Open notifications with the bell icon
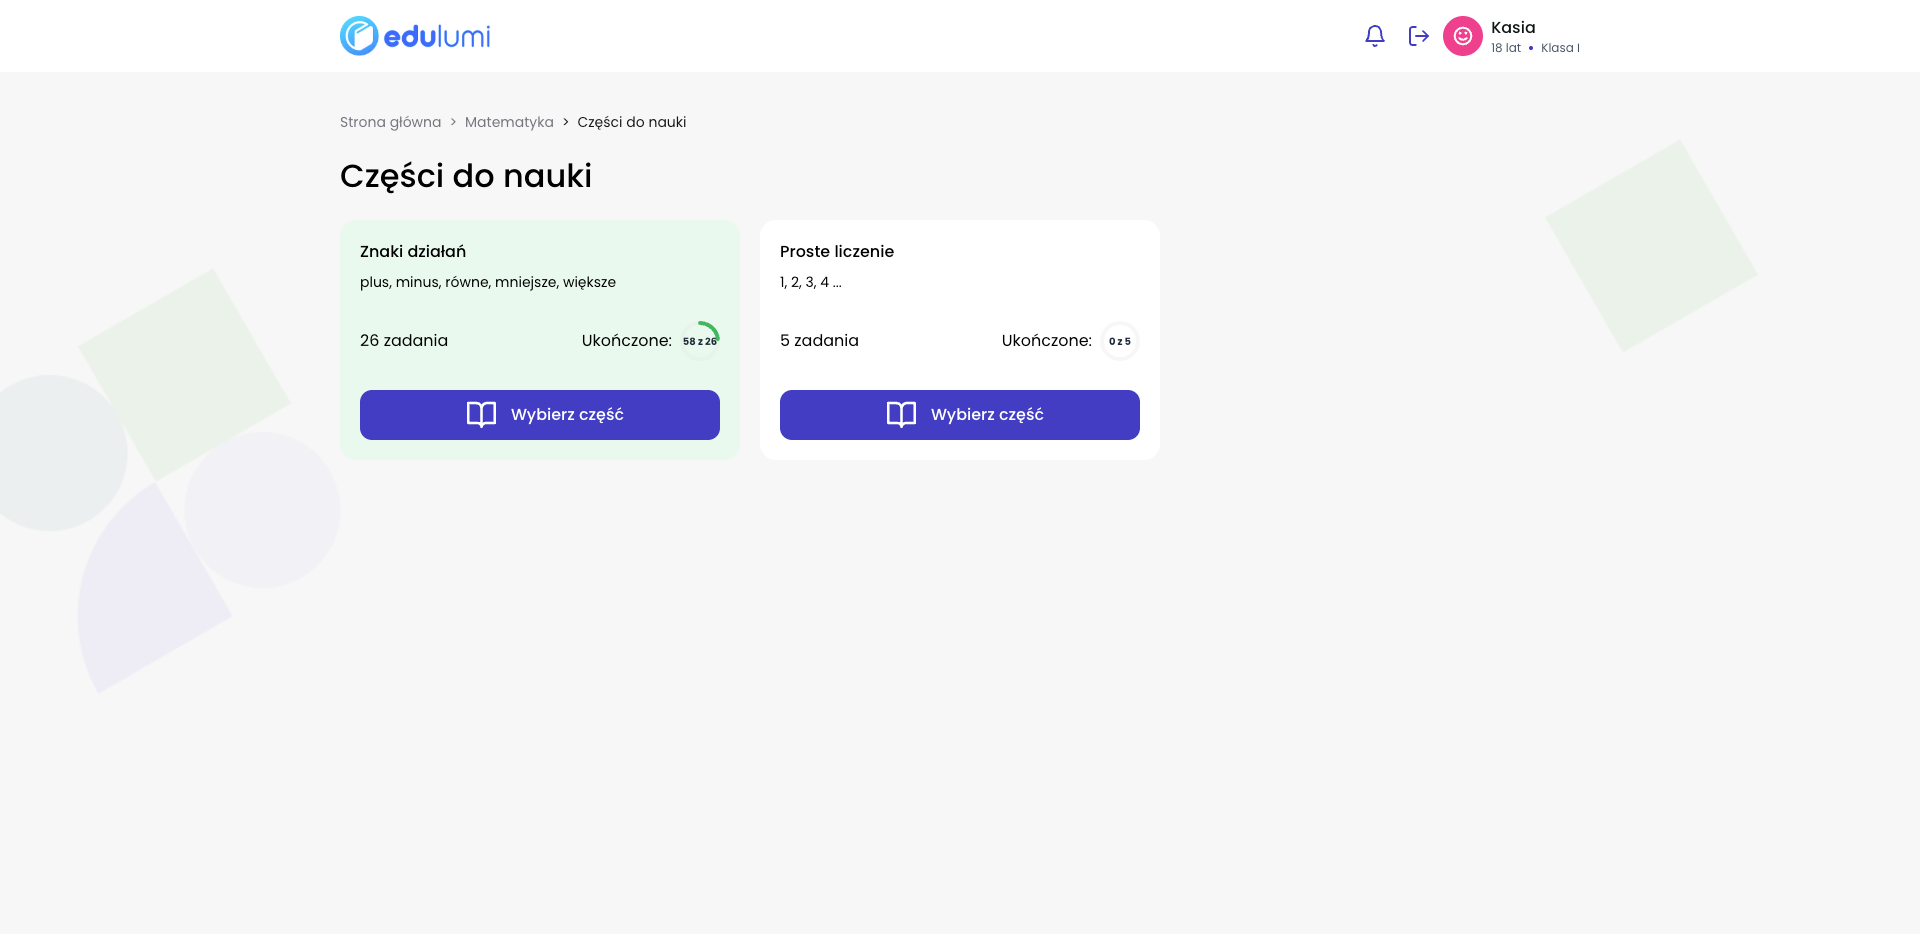The height and width of the screenshot is (934, 1920). click(1374, 36)
